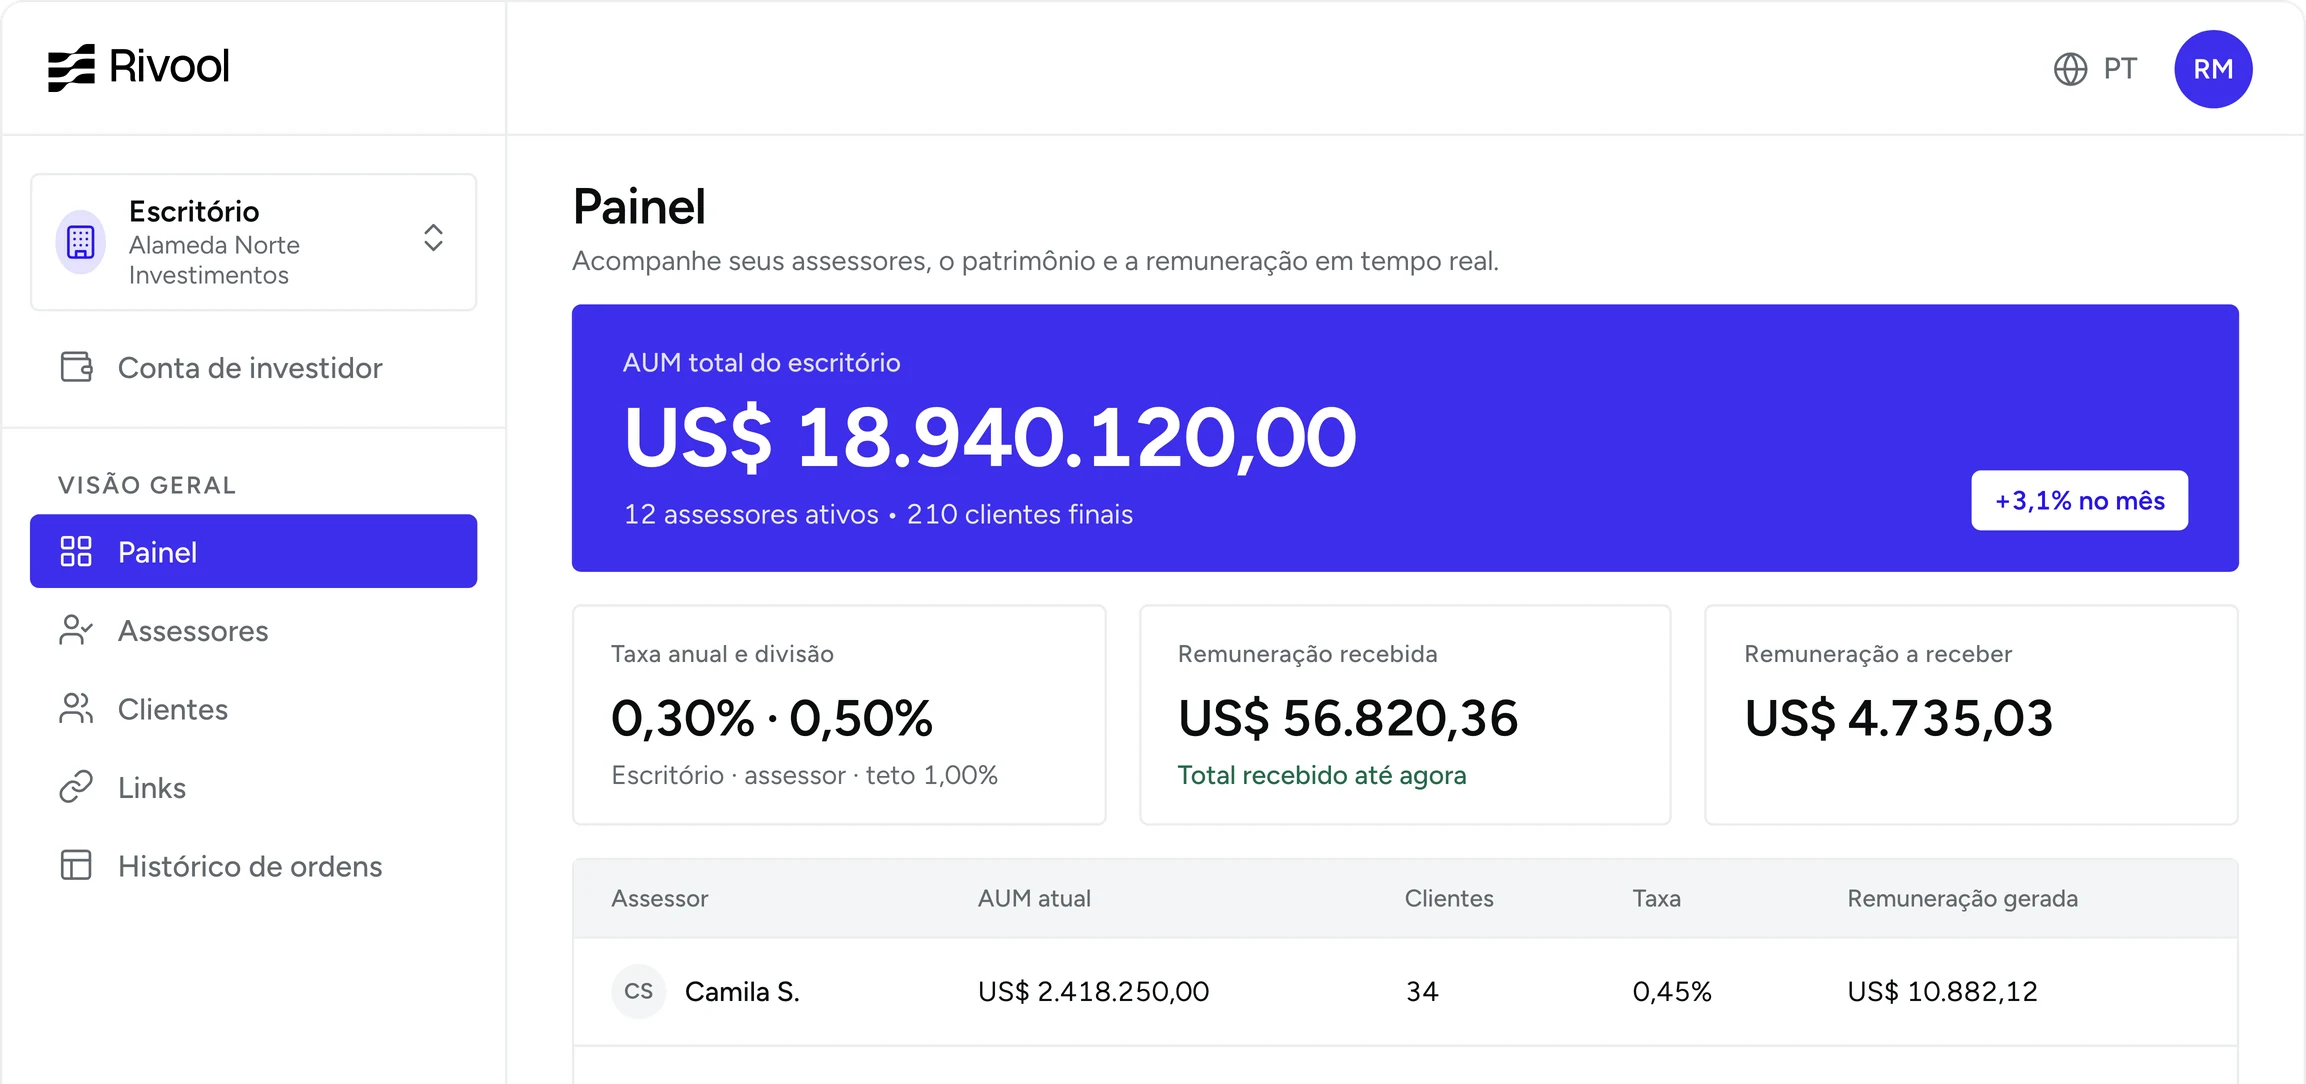Click the 0,45% rate cell
Image resolution: width=2306 pixels, height=1084 pixels.
(x=1672, y=992)
